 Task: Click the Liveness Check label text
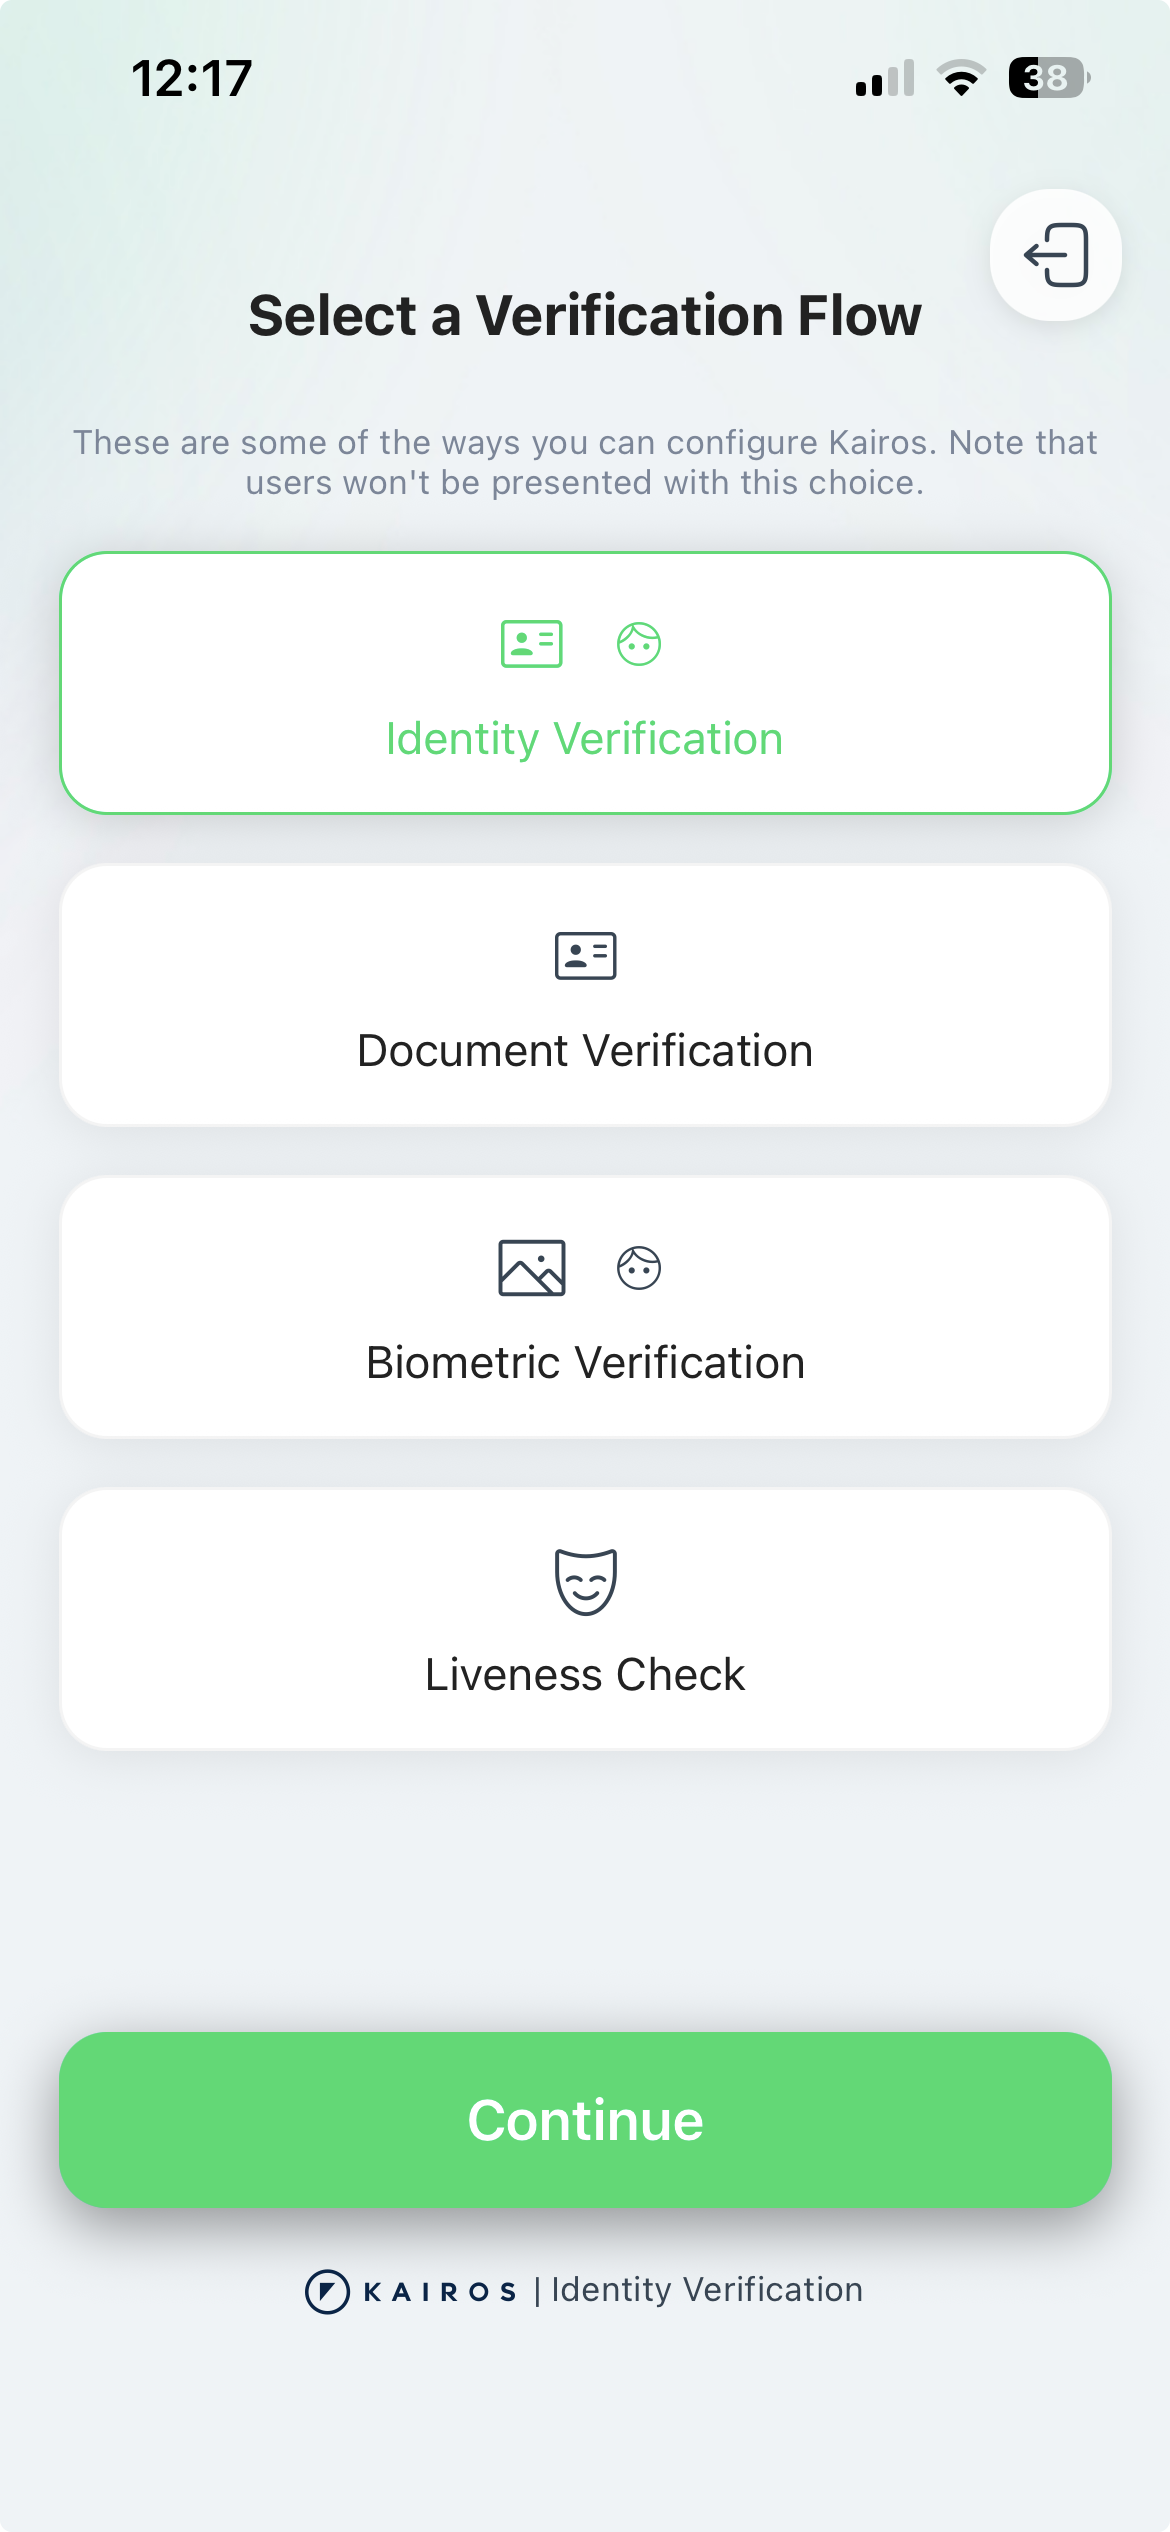pos(585,1675)
